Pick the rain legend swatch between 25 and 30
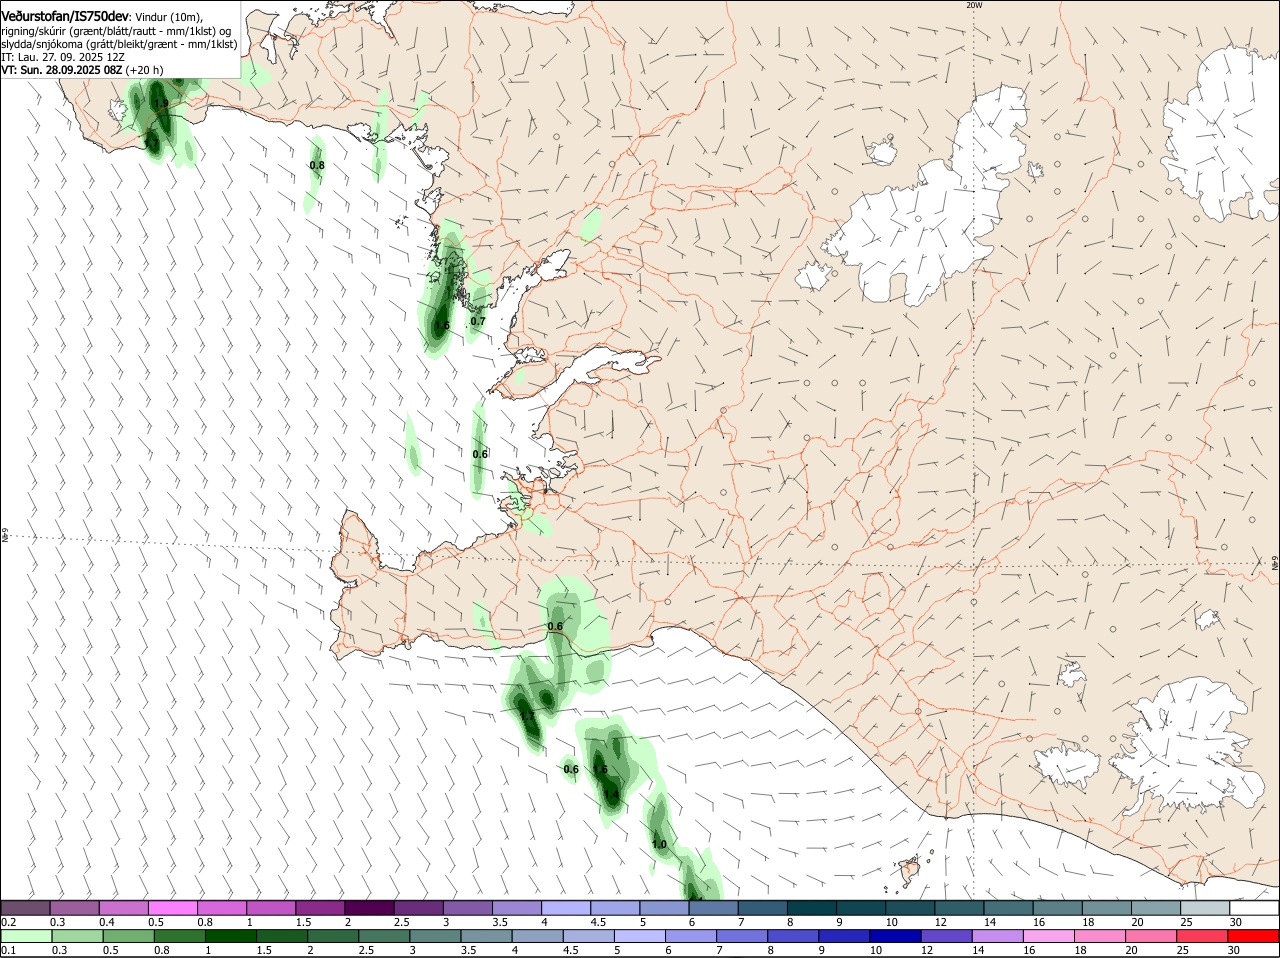Image resolution: width=1280 pixels, height=958 pixels. coord(1201,936)
